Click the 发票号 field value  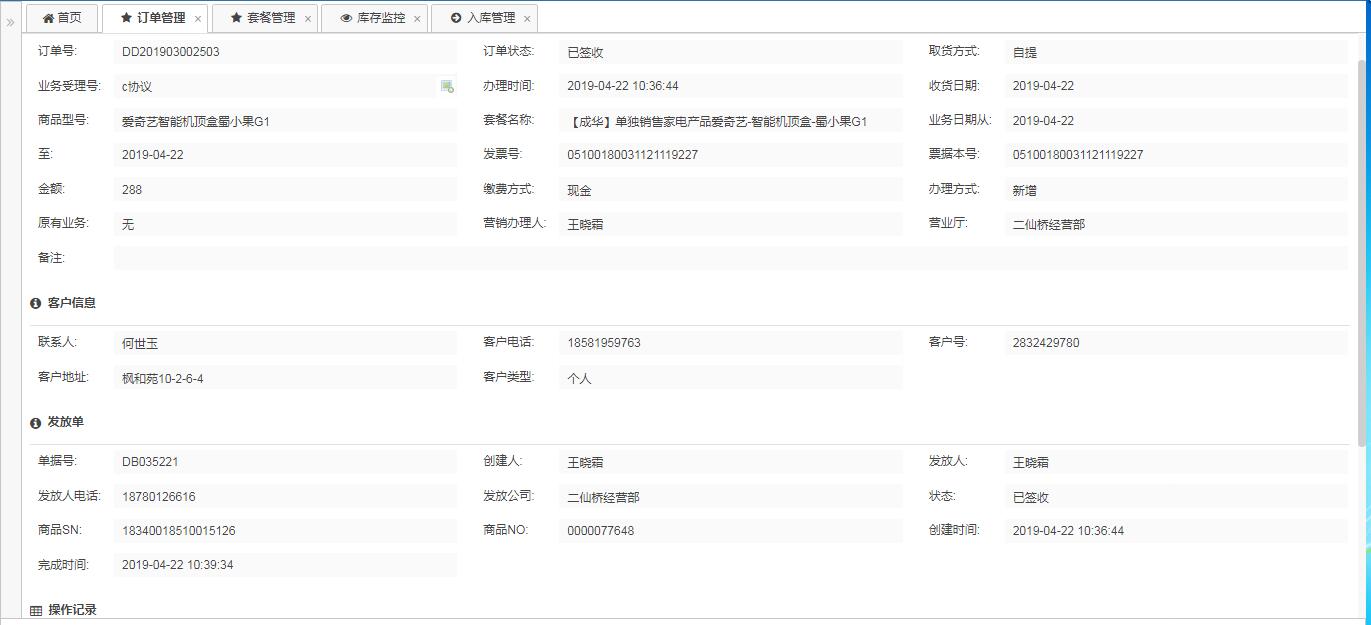click(x=632, y=155)
